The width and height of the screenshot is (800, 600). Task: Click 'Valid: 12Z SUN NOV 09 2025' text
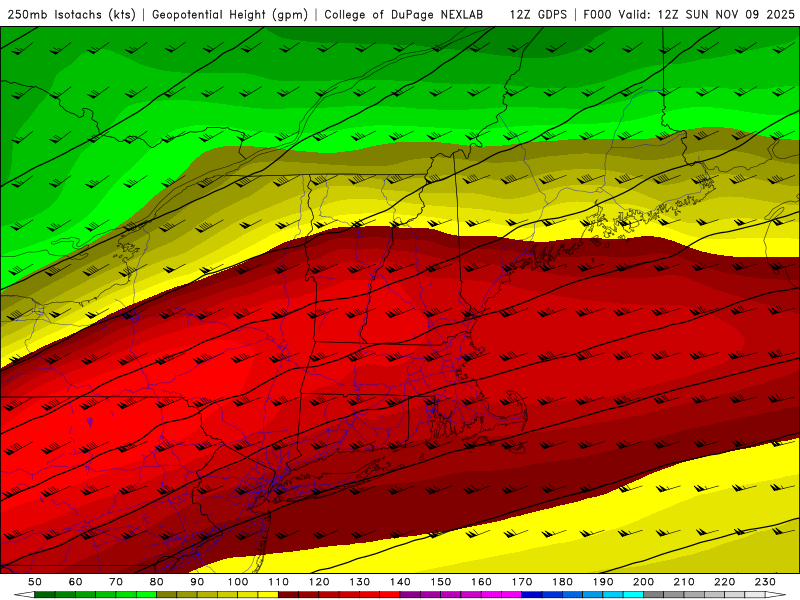click(707, 15)
